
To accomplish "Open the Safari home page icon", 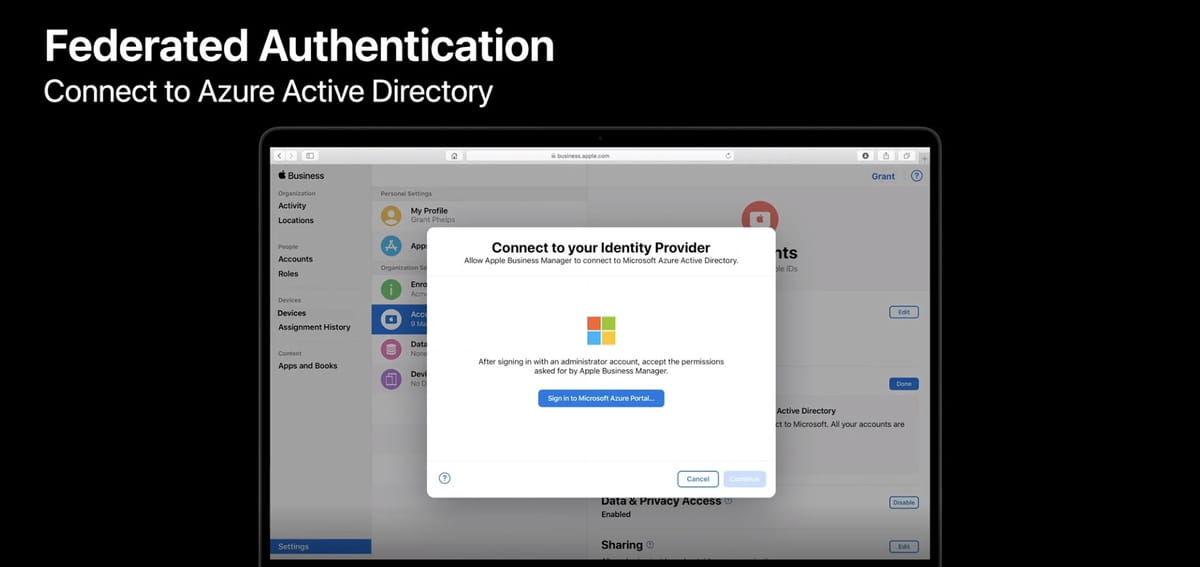I will [454, 156].
